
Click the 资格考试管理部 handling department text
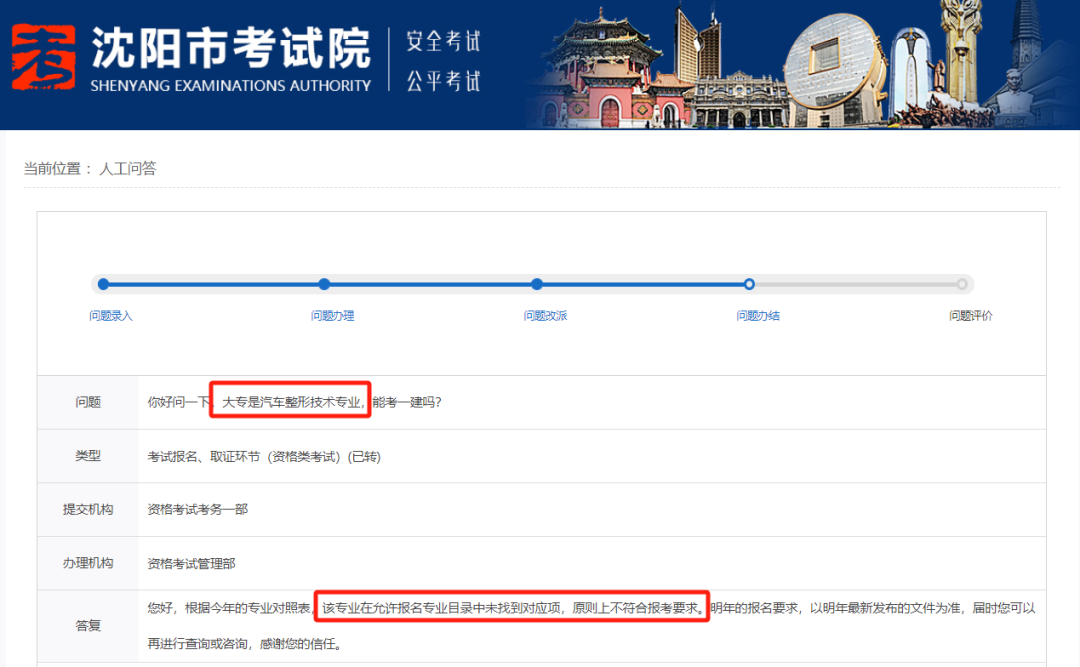tap(191, 563)
